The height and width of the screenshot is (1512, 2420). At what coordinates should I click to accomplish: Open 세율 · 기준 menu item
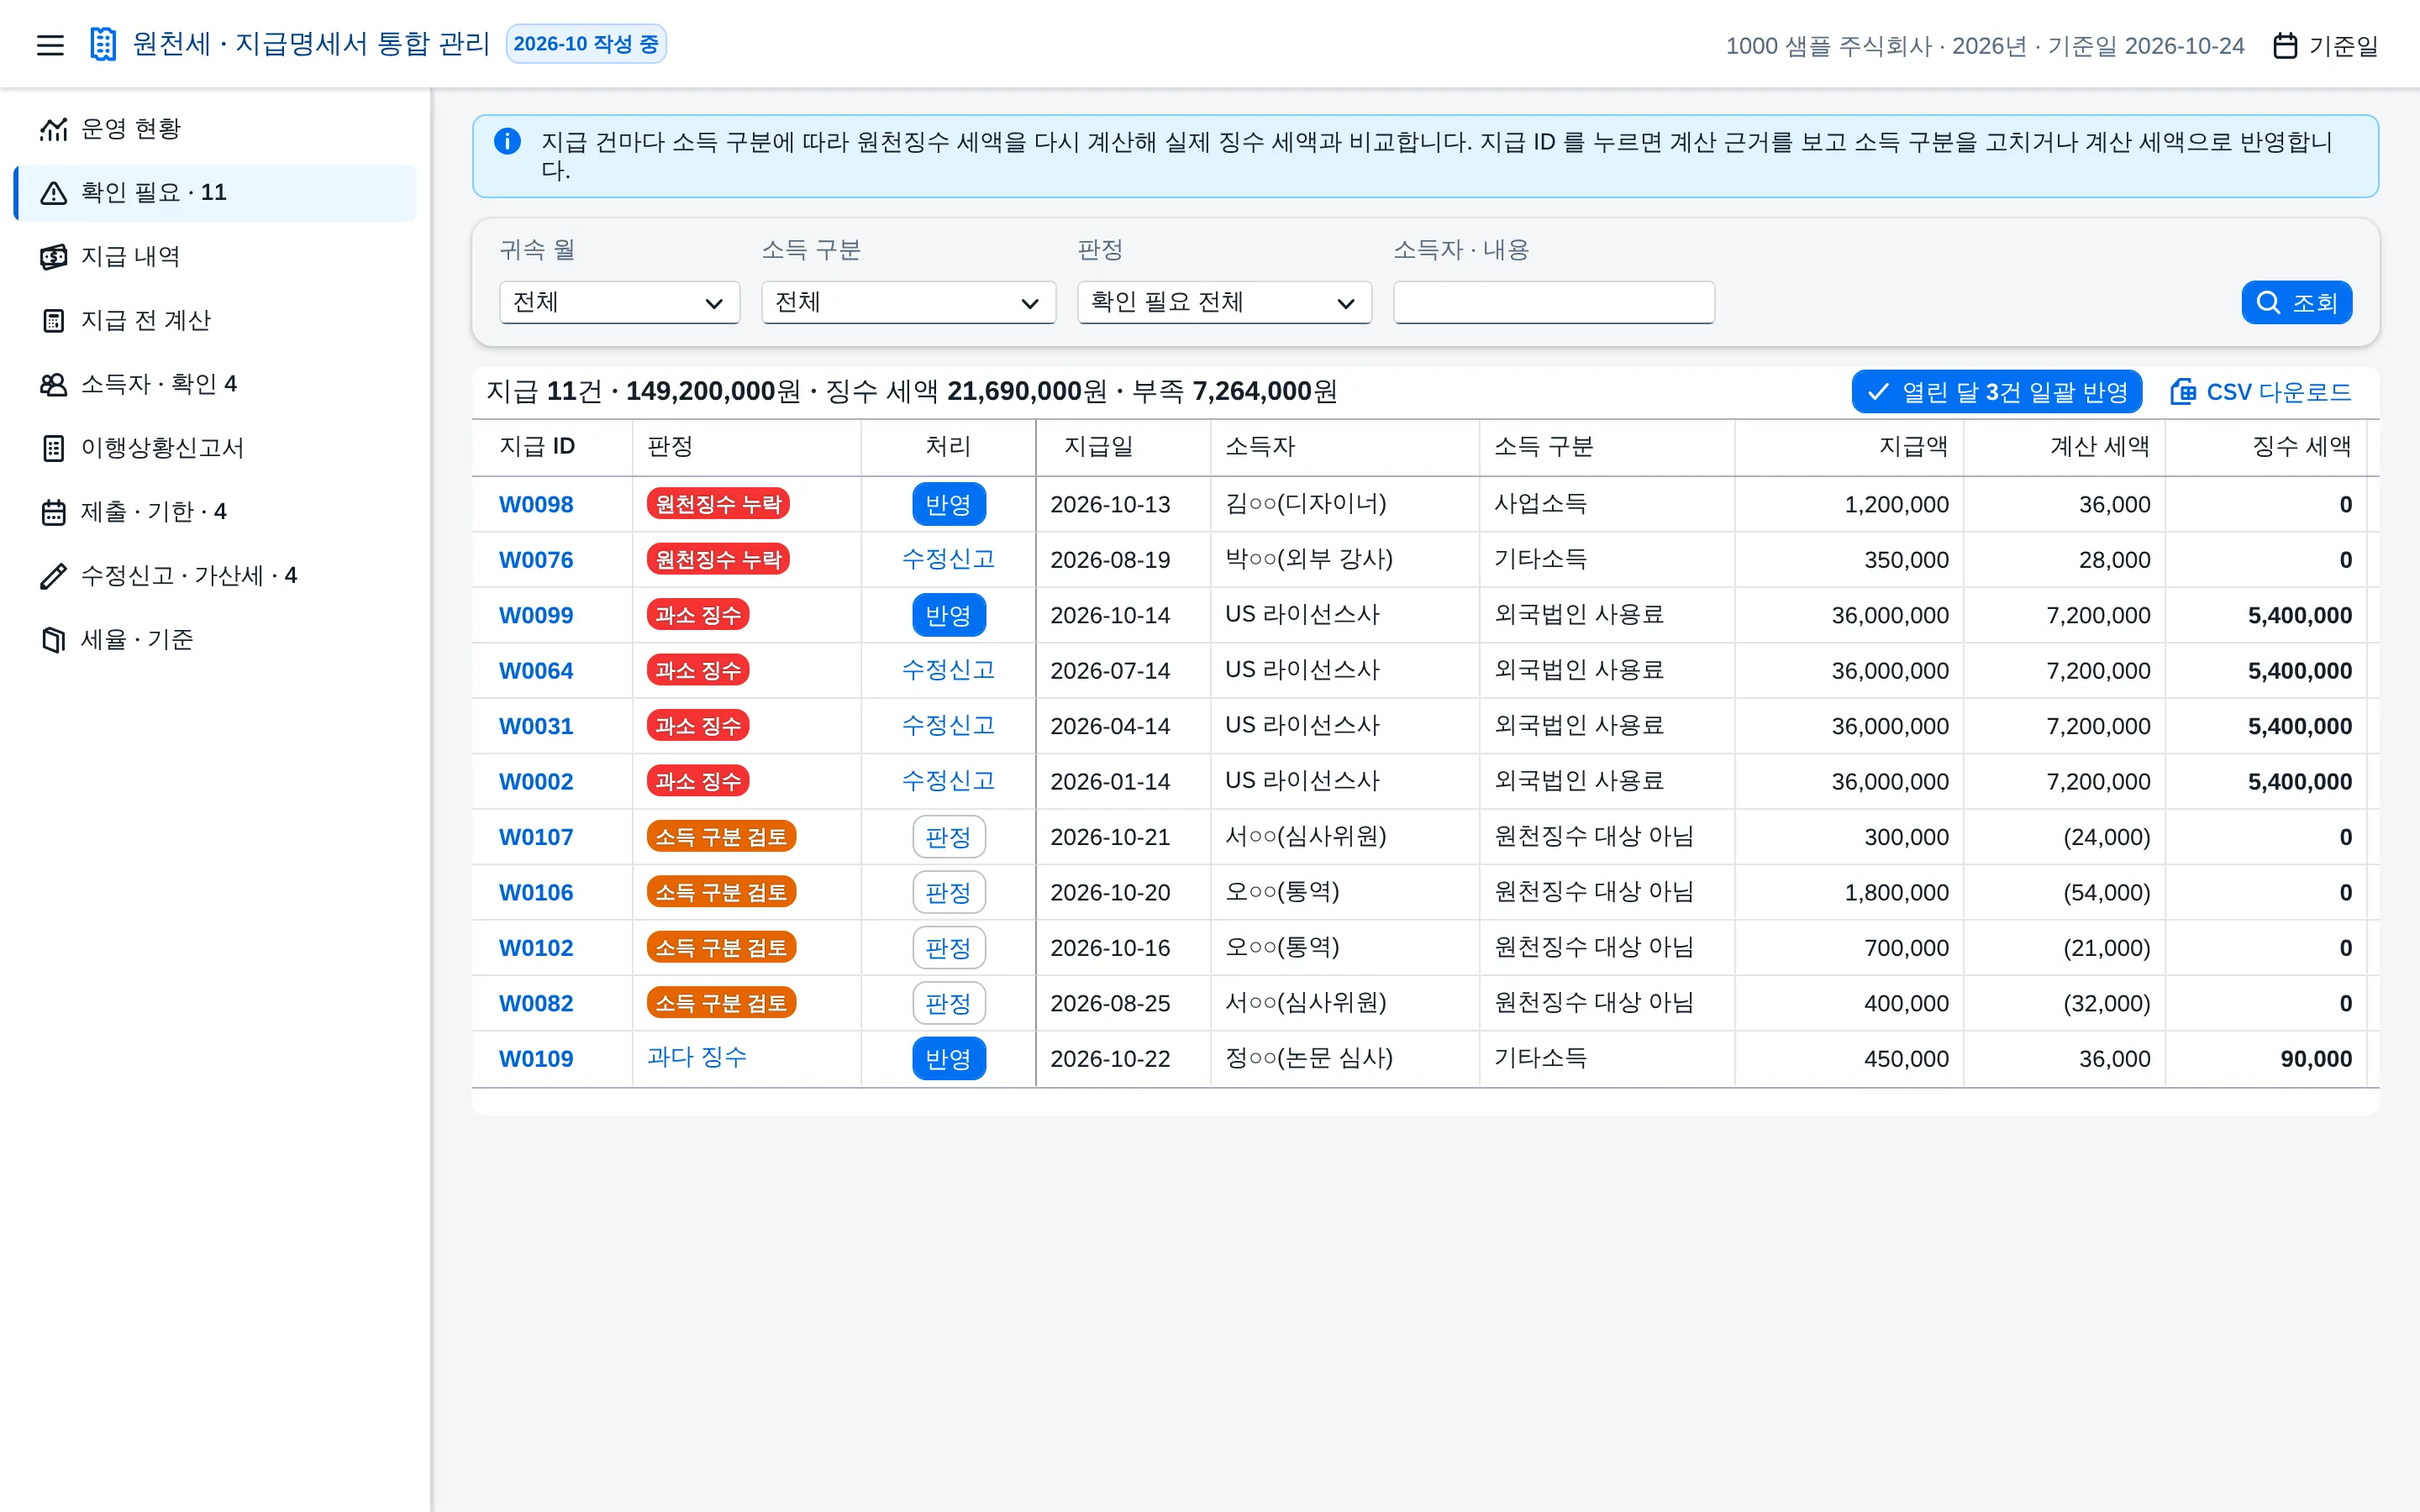216,640
